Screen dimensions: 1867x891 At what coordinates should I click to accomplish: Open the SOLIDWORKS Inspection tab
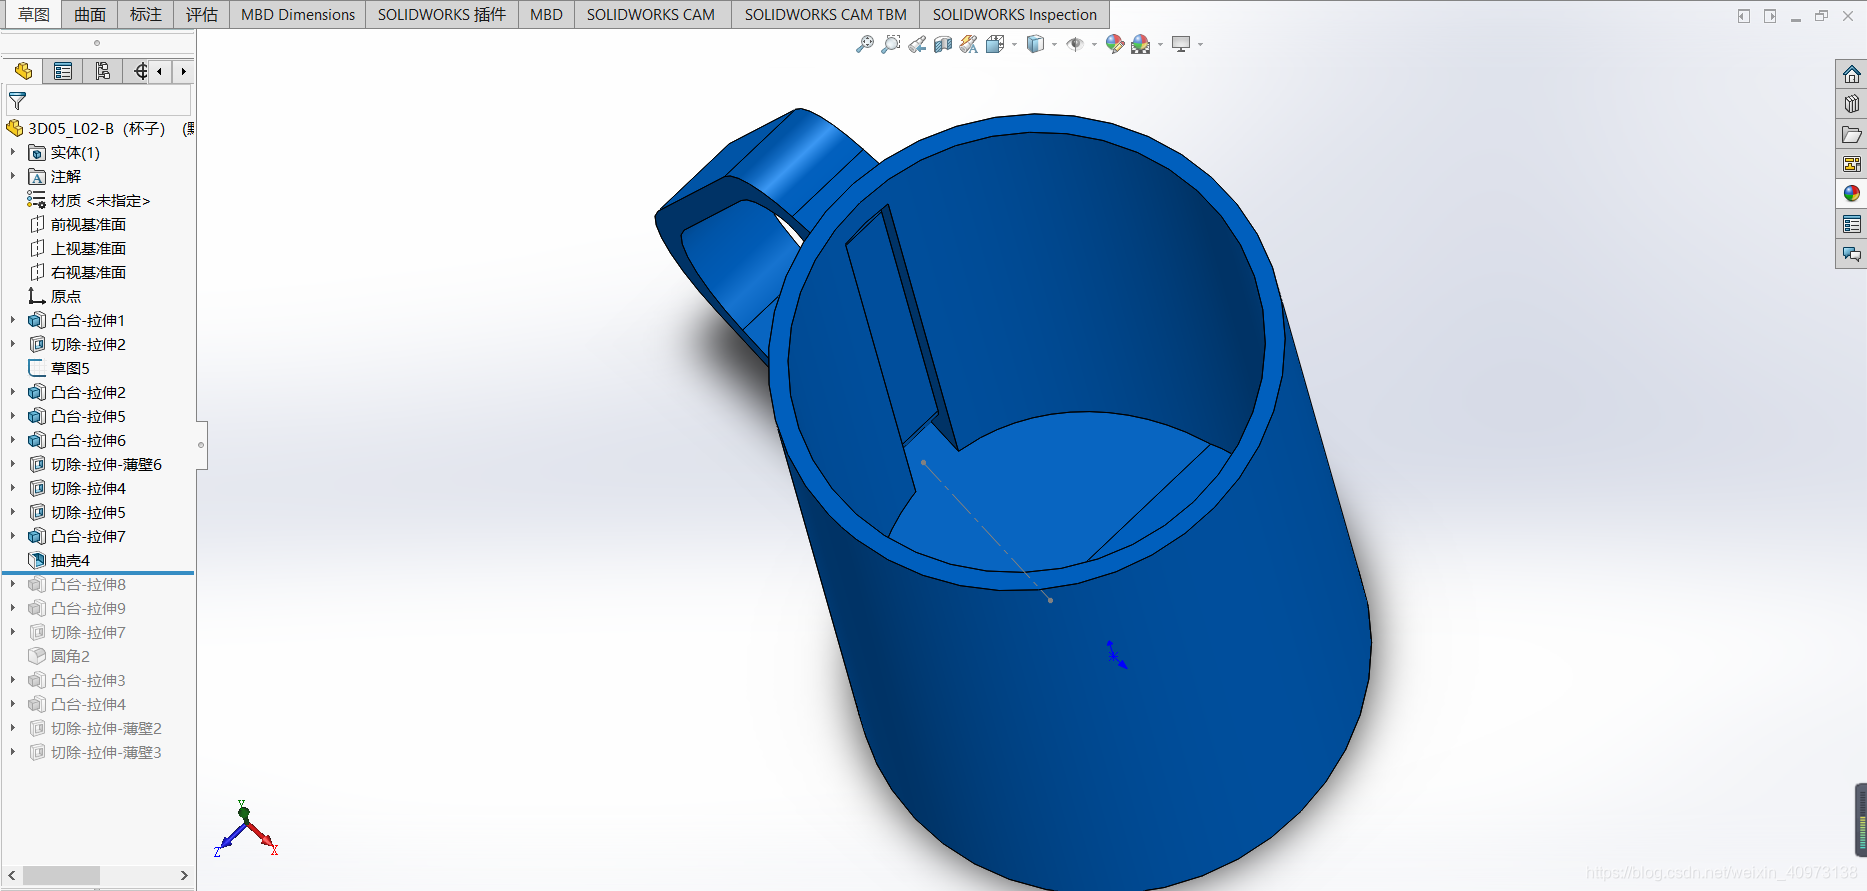point(1015,14)
